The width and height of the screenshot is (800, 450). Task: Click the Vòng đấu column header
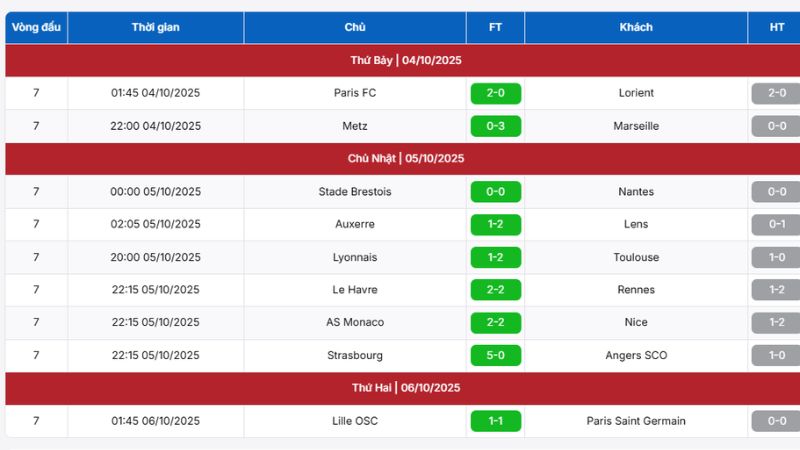[x=36, y=27]
